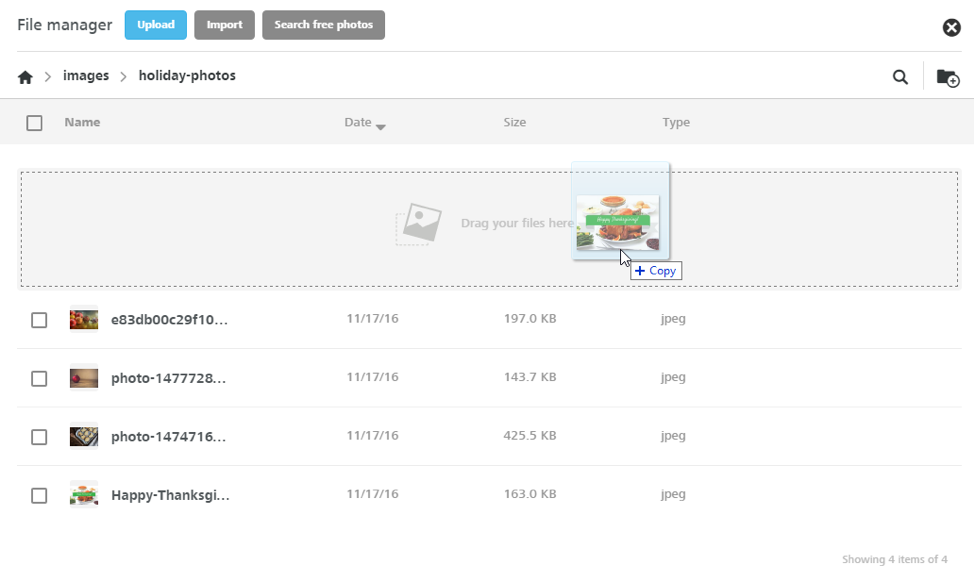The height and width of the screenshot is (581, 974).
Task: Tick the Happy-Thanksgi file checkbox
Action: (x=39, y=495)
